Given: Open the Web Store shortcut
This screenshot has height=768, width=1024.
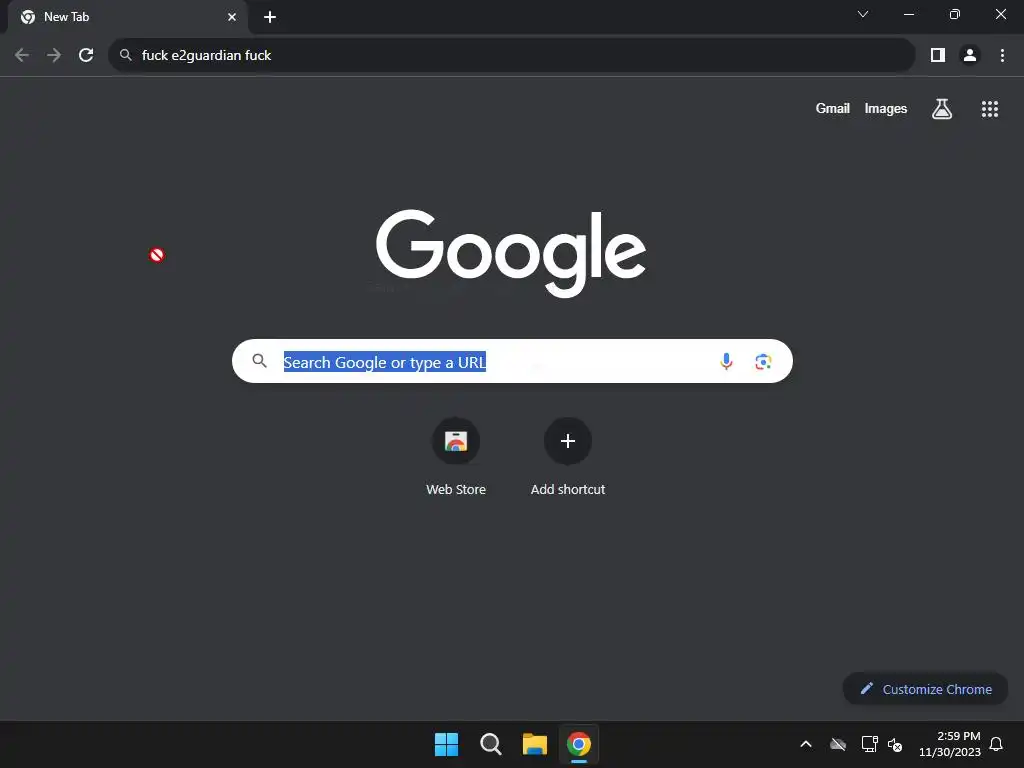Looking at the screenshot, I should tap(456, 457).
